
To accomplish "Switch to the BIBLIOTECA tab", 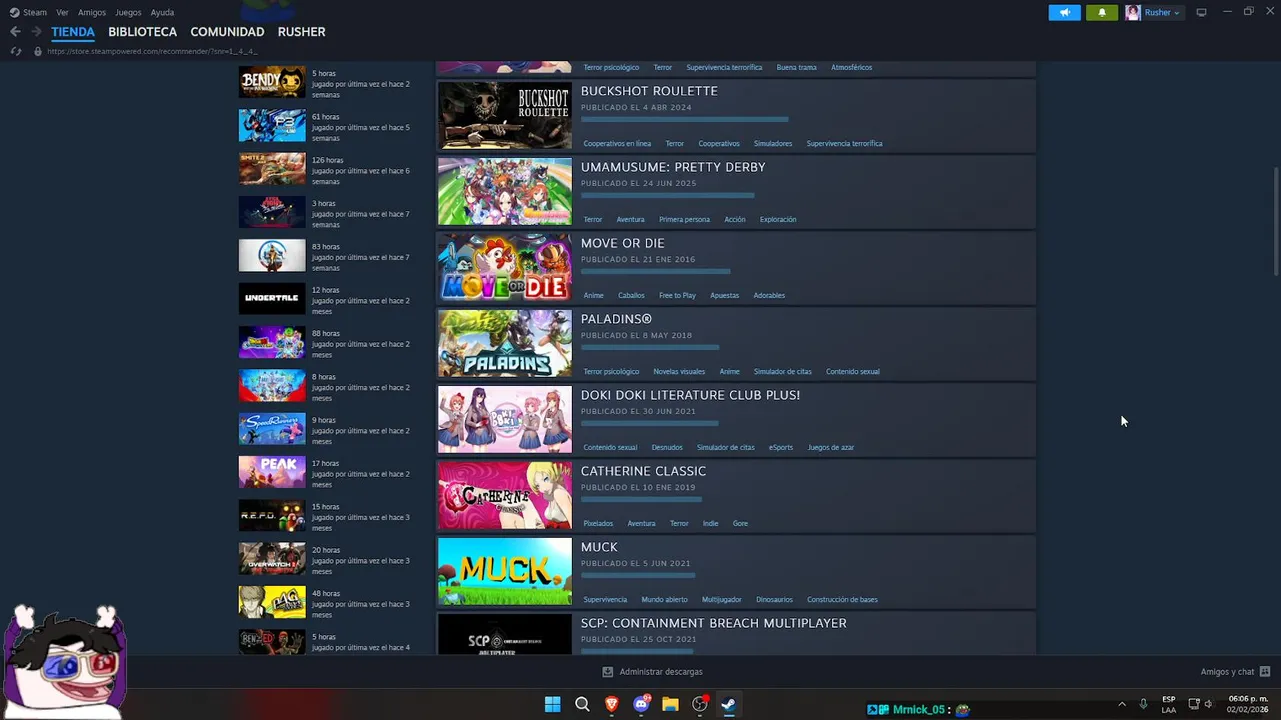I will coord(142,32).
